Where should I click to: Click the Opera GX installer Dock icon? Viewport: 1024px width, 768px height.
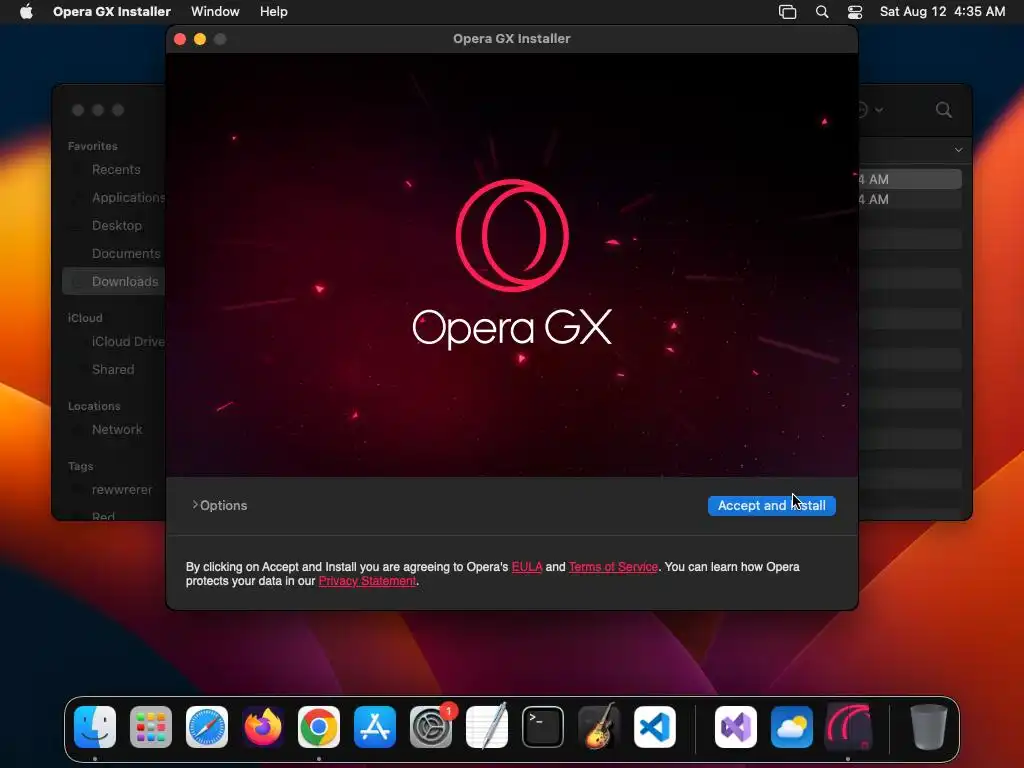848,727
